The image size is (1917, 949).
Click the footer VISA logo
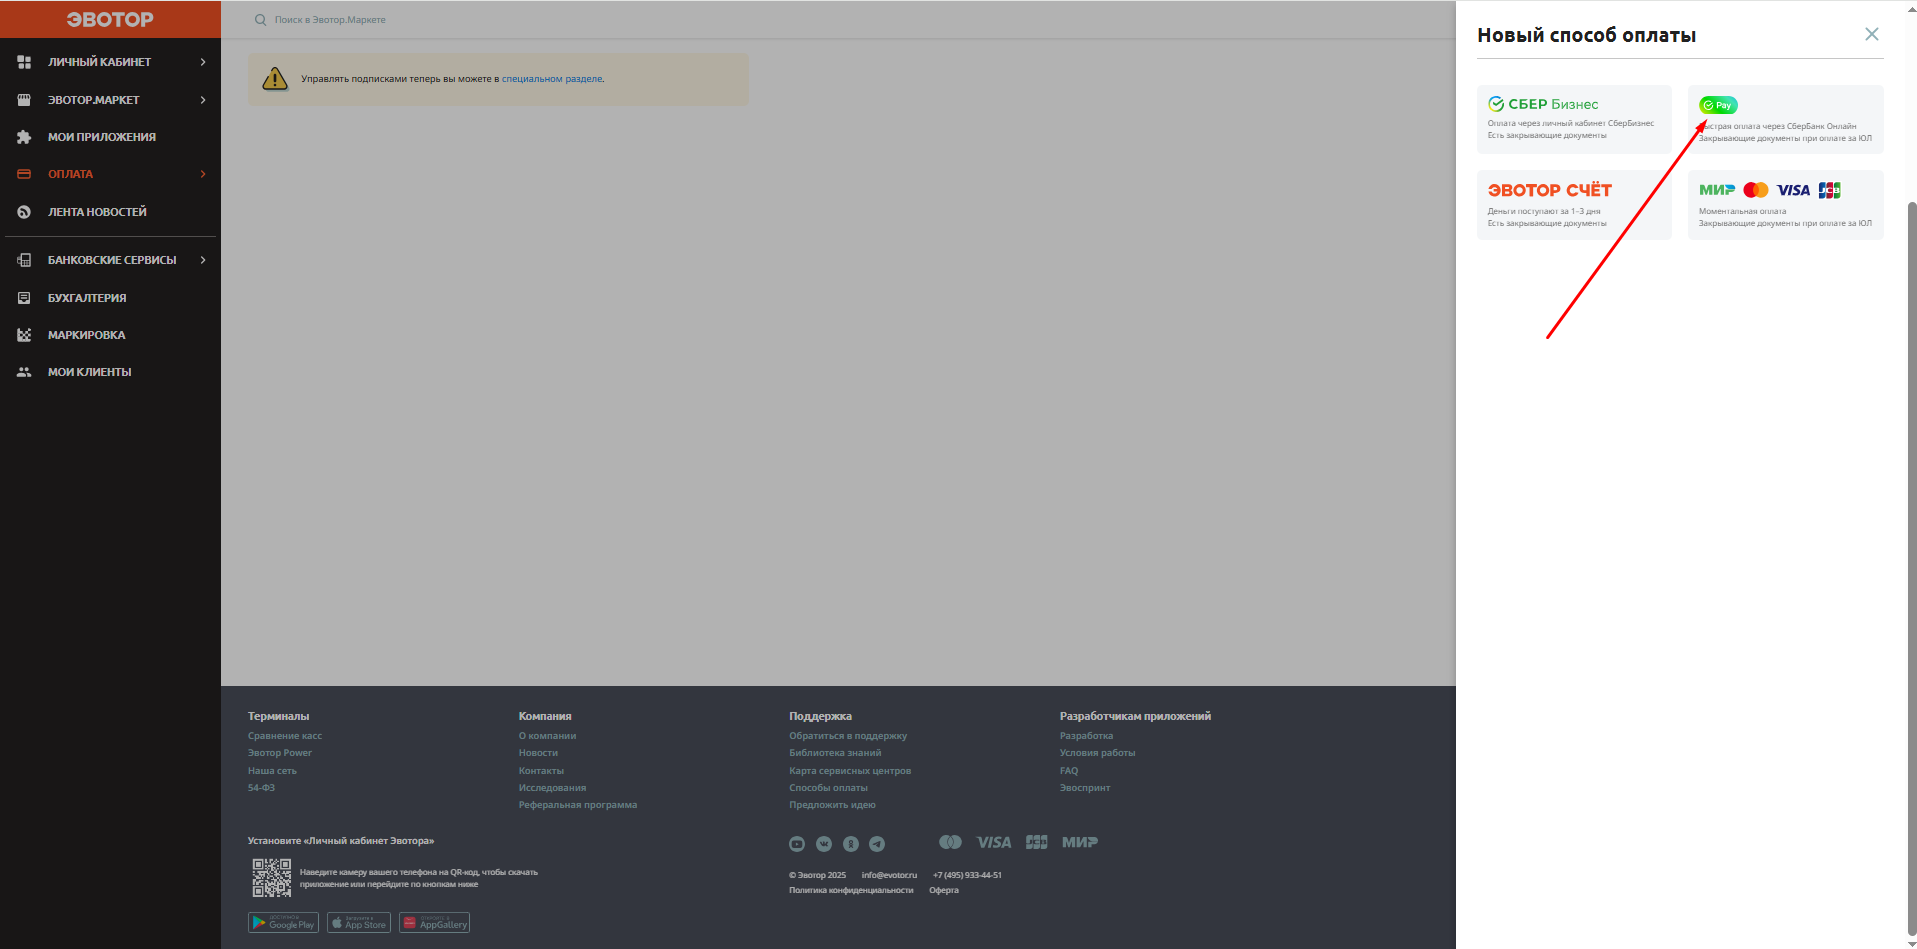click(x=994, y=842)
